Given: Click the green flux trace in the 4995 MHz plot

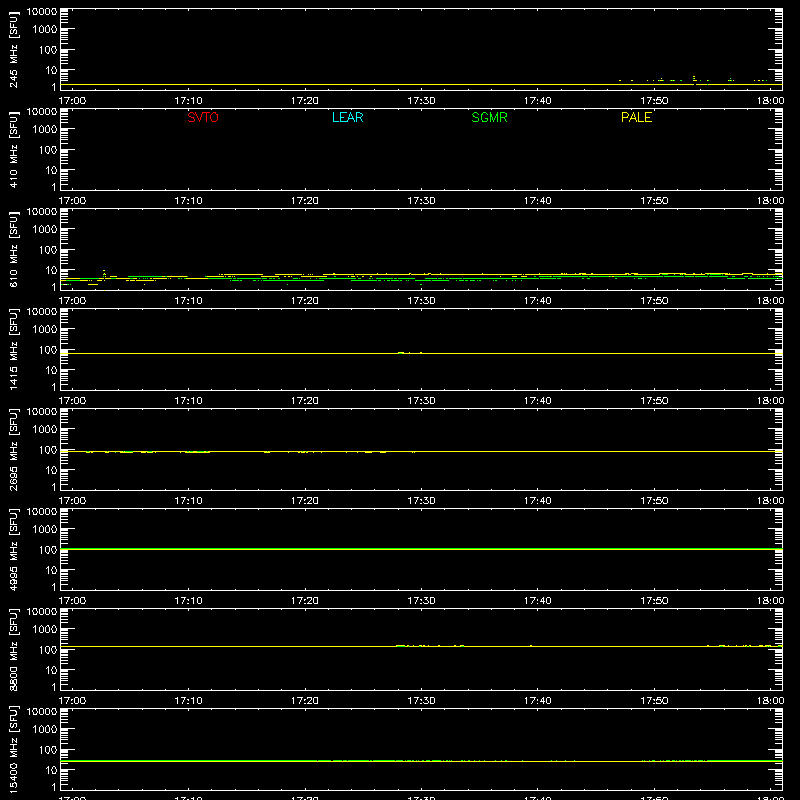Looking at the screenshot, I should tap(421, 549).
